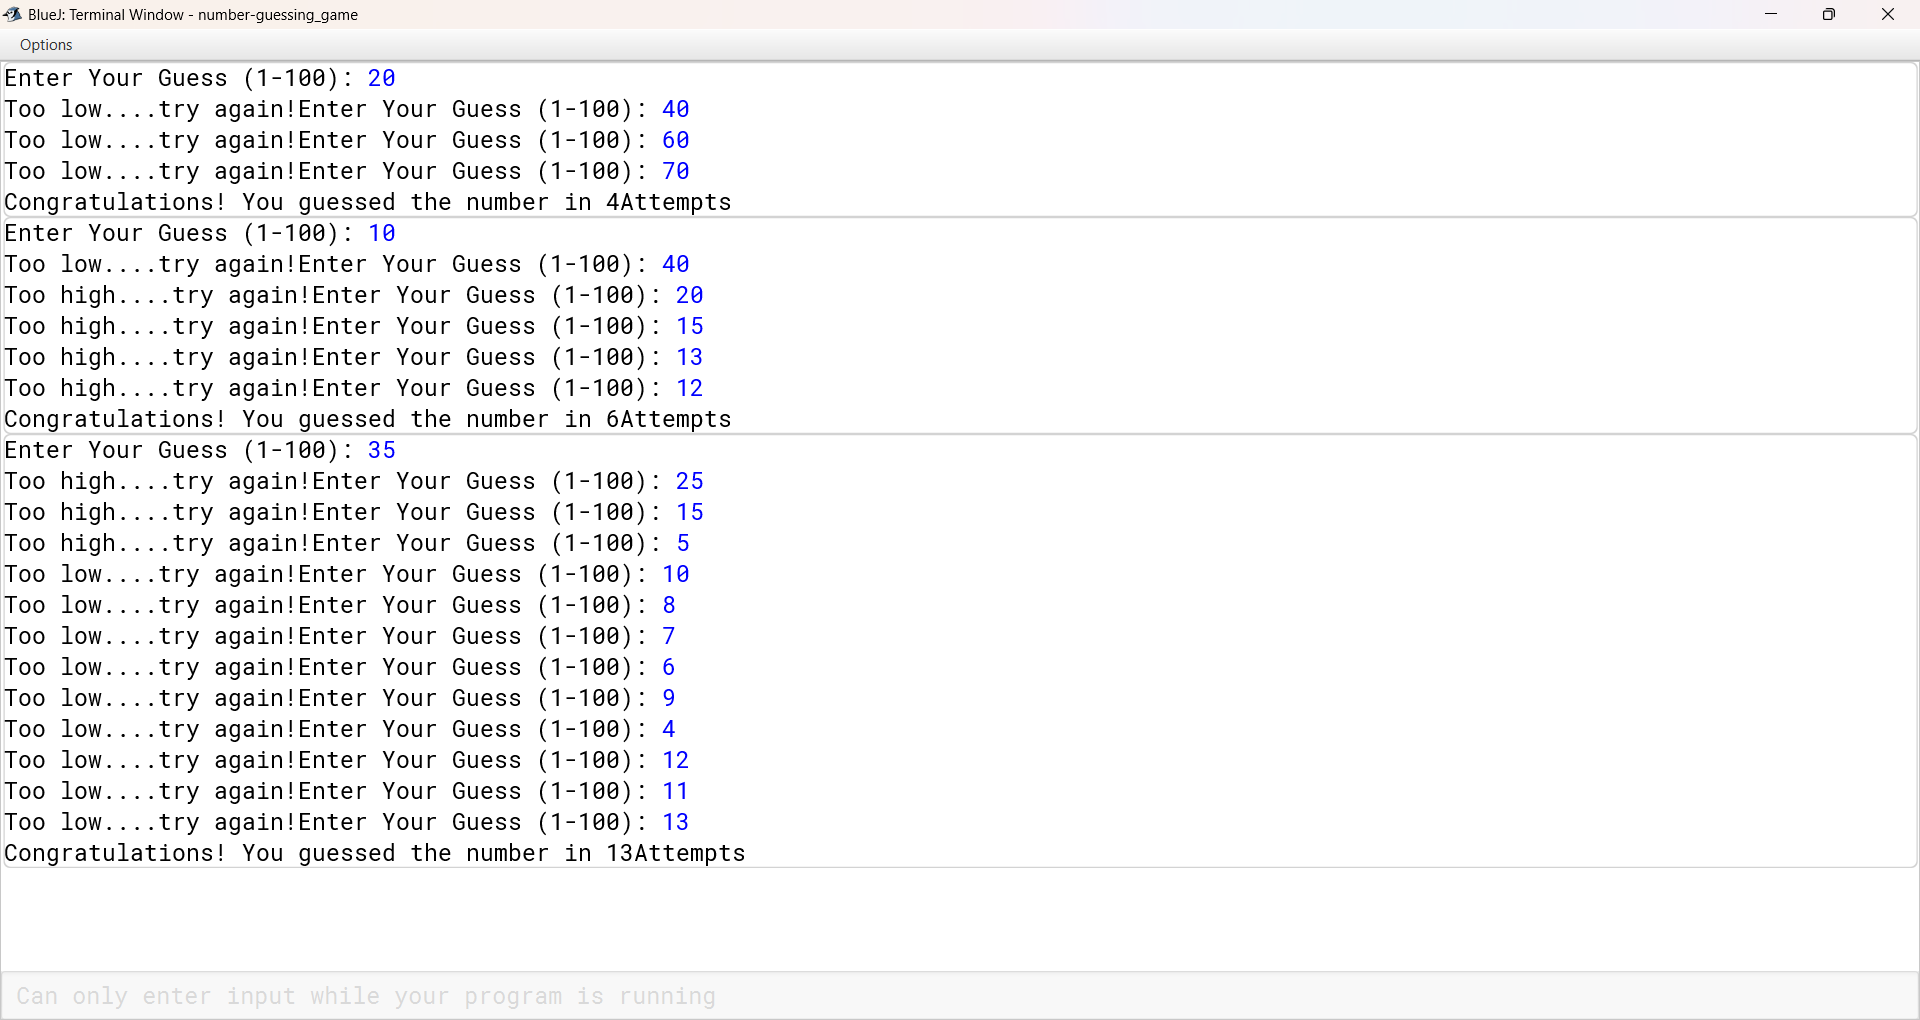Image resolution: width=1920 pixels, height=1020 pixels.
Task: Click the guess value 11 near the bottom
Action: 674,791
